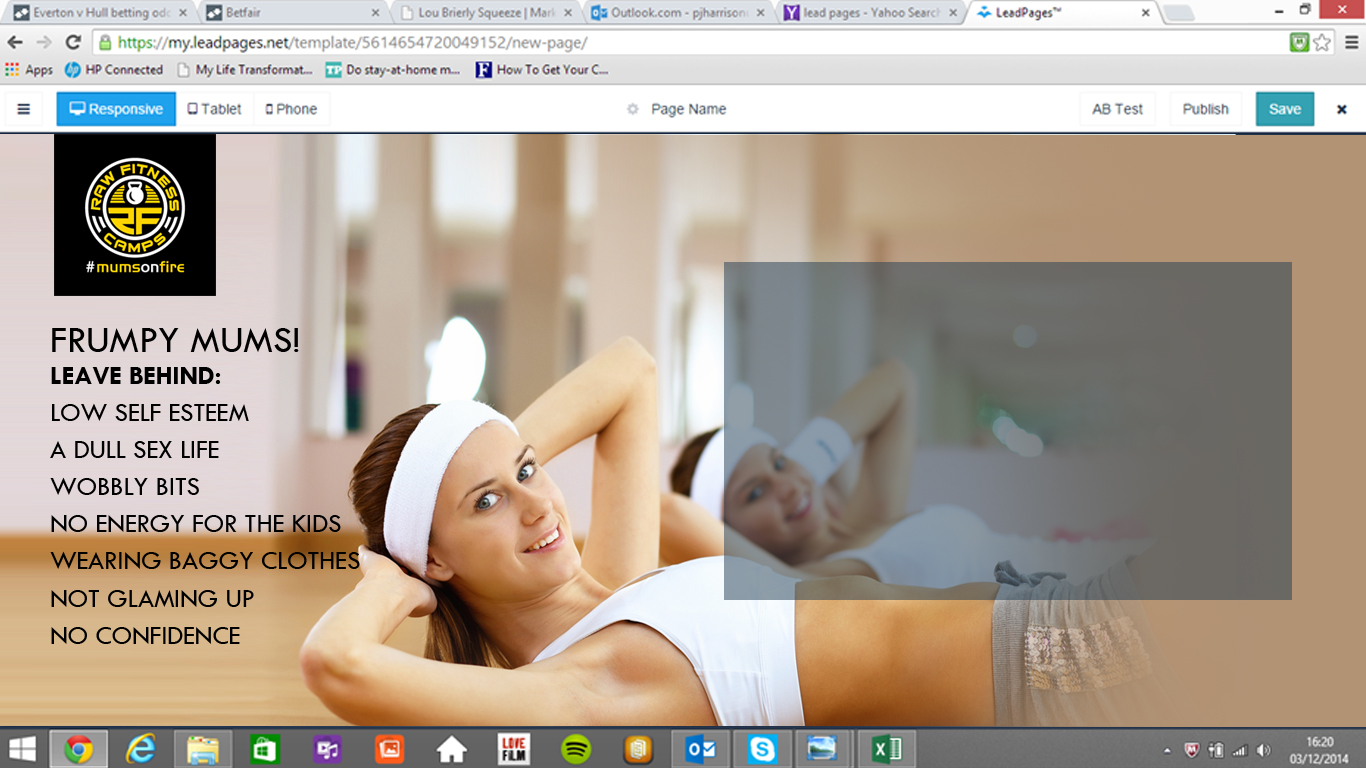The height and width of the screenshot is (768, 1366).
Task: Switch to Responsive preview mode
Action: point(116,109)
